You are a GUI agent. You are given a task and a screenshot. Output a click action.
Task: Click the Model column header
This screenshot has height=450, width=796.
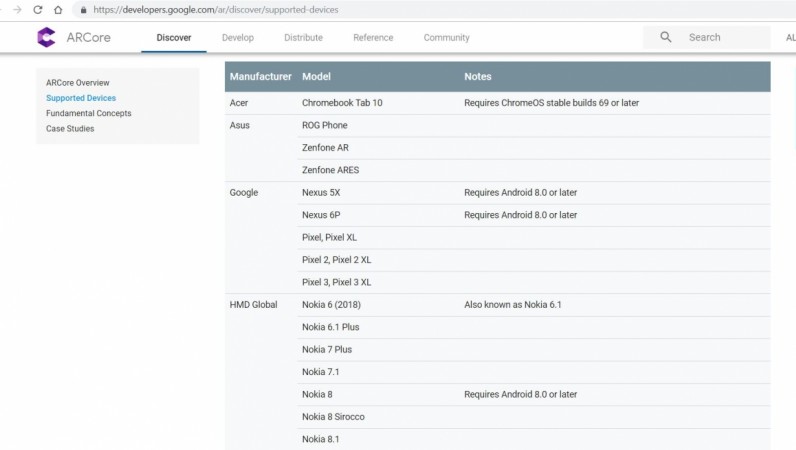316,77
